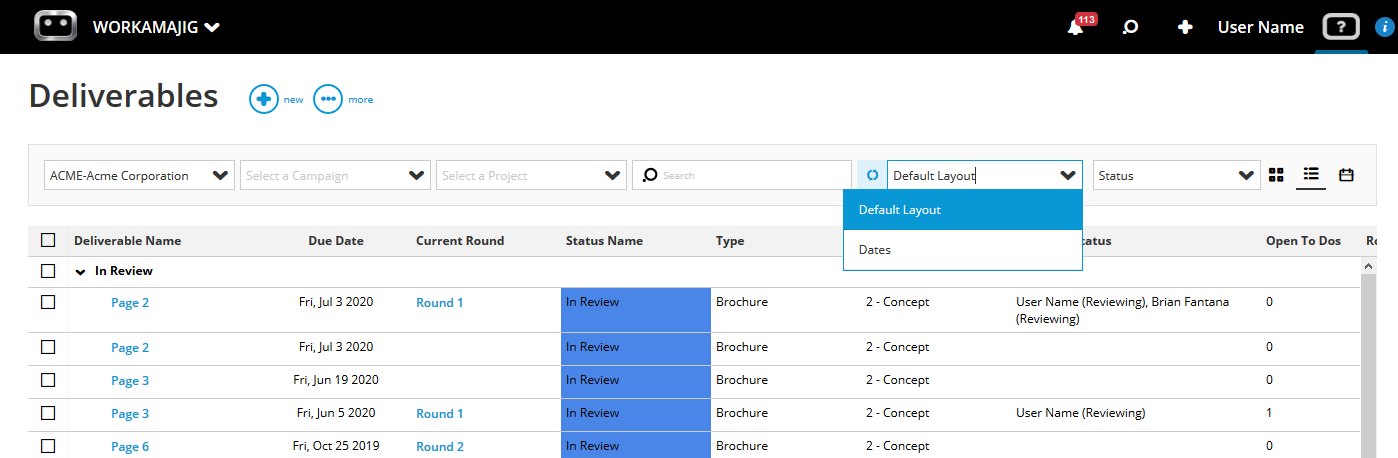This screenshot has width=1398, height=458.
Task: Click the plus add icon in top bar
Action: pyautogui.click(x=1185, y=28)
